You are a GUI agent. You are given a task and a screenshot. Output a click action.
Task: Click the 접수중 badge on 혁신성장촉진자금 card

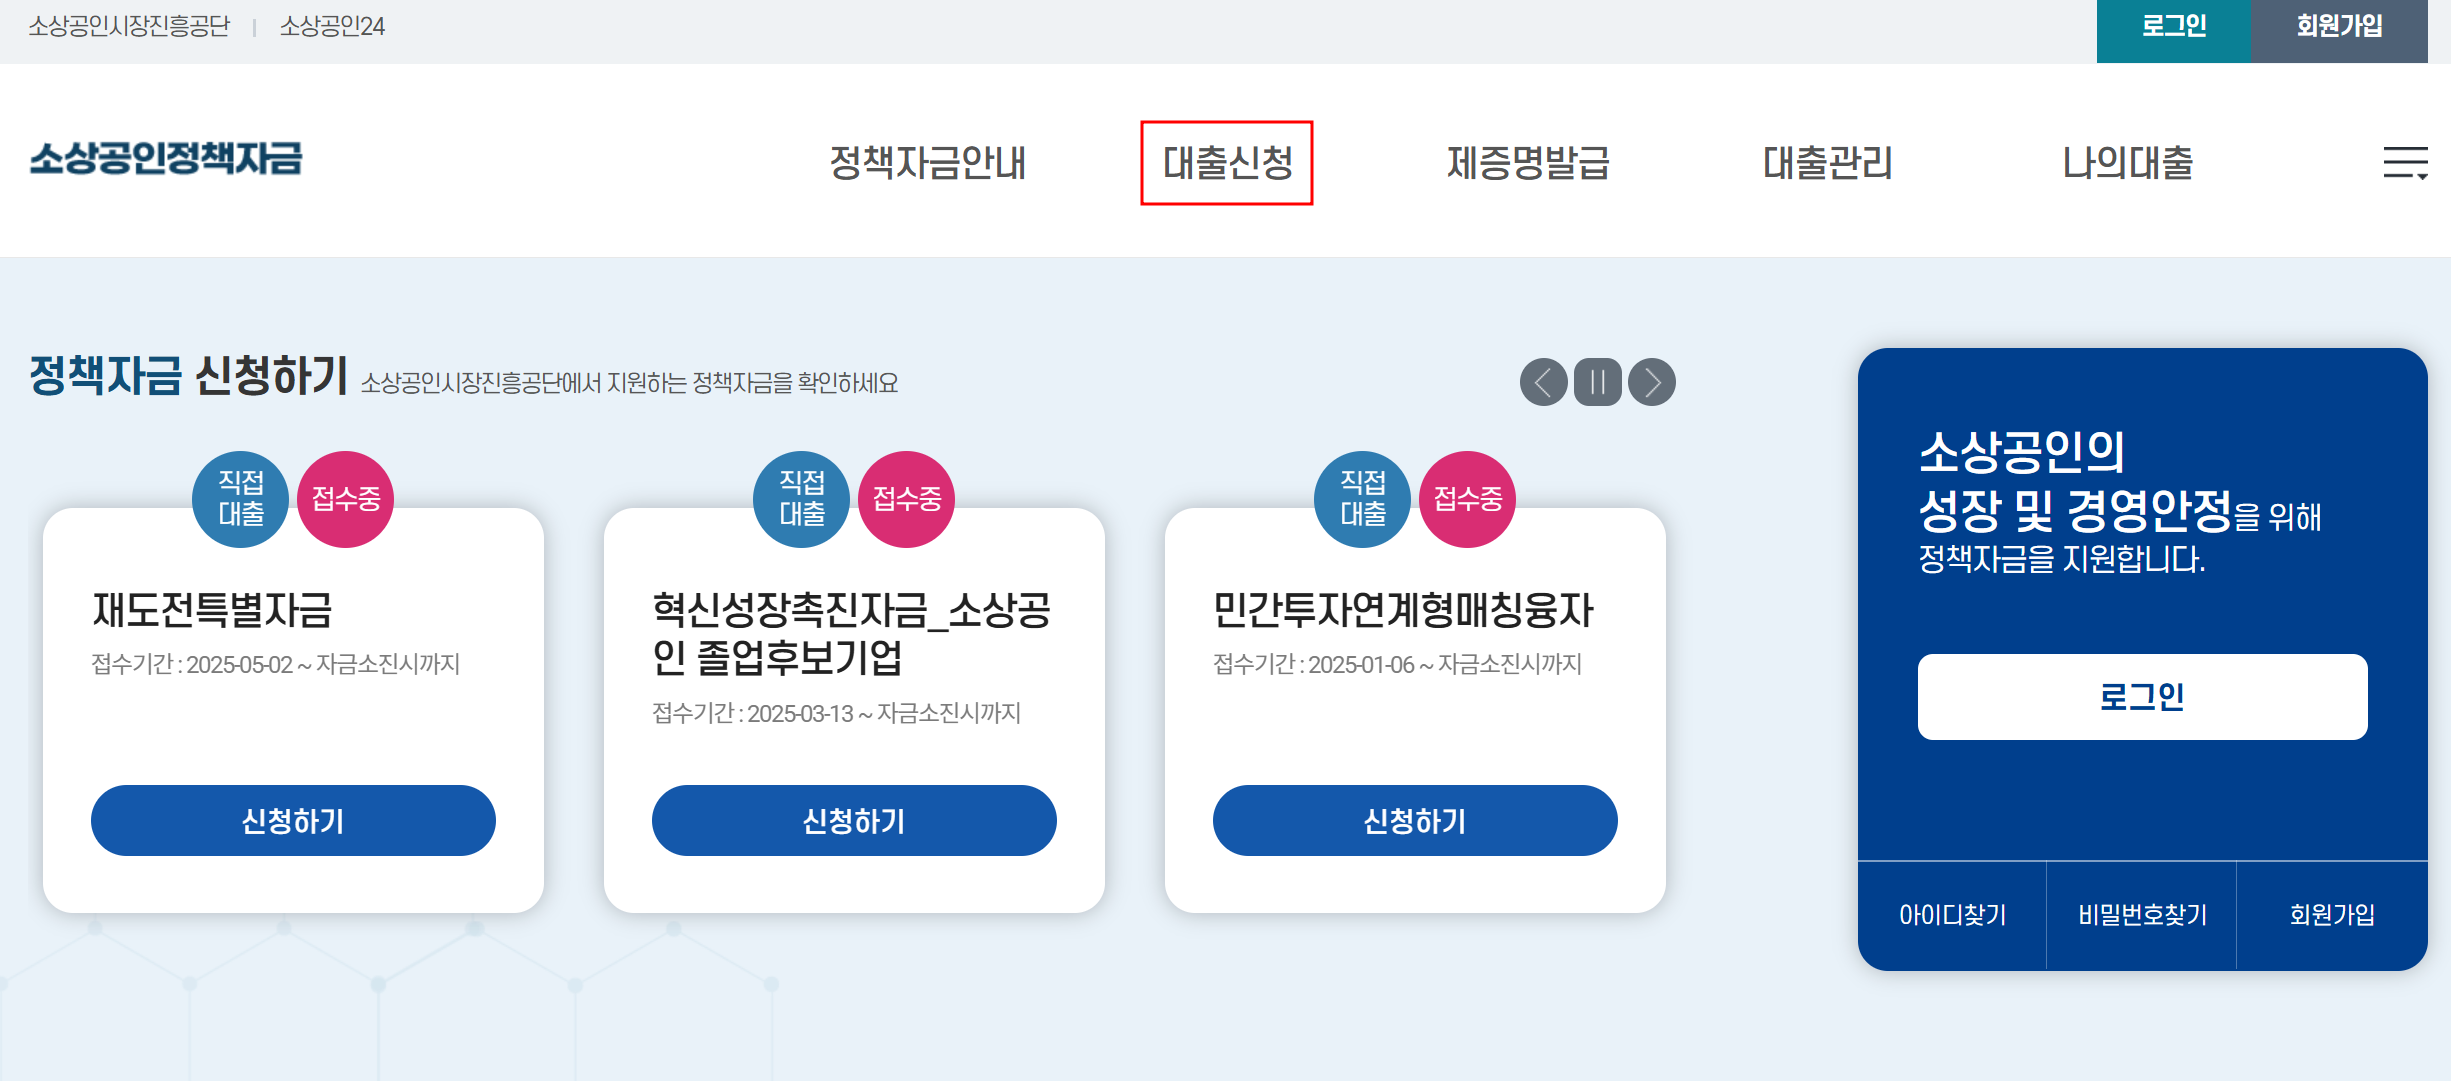[905, 499]
